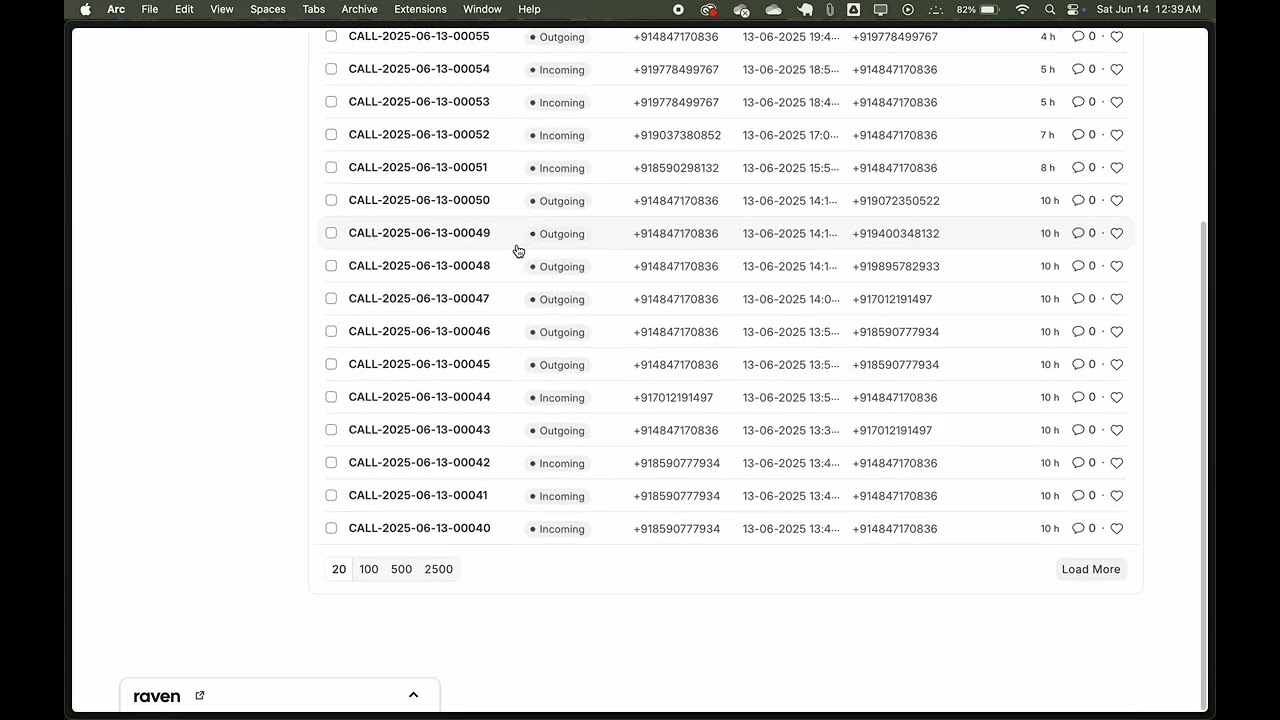Check the box beside CALL-2025-06-13-00047
The height and width of the screenshot is (720, 1280).
(331, 298)
